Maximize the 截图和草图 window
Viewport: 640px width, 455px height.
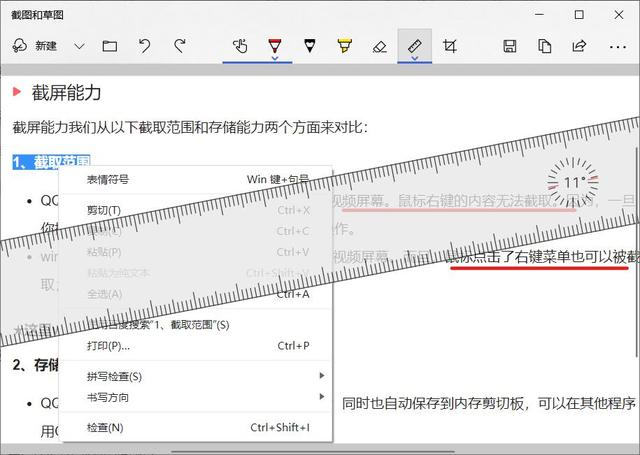click(x=579, y=15)
